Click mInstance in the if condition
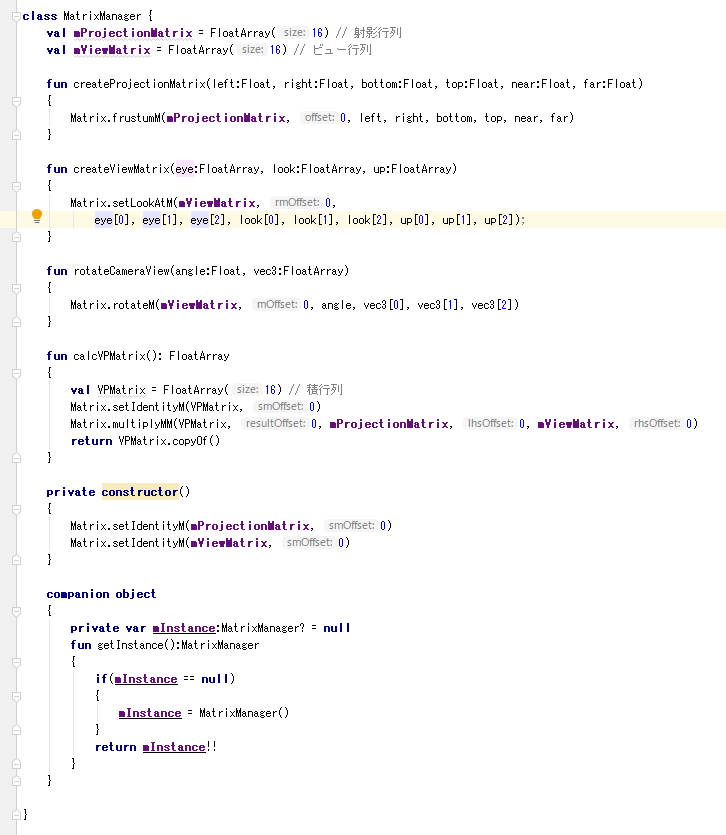This screenshot has height=835, width=726. point(146,680)
